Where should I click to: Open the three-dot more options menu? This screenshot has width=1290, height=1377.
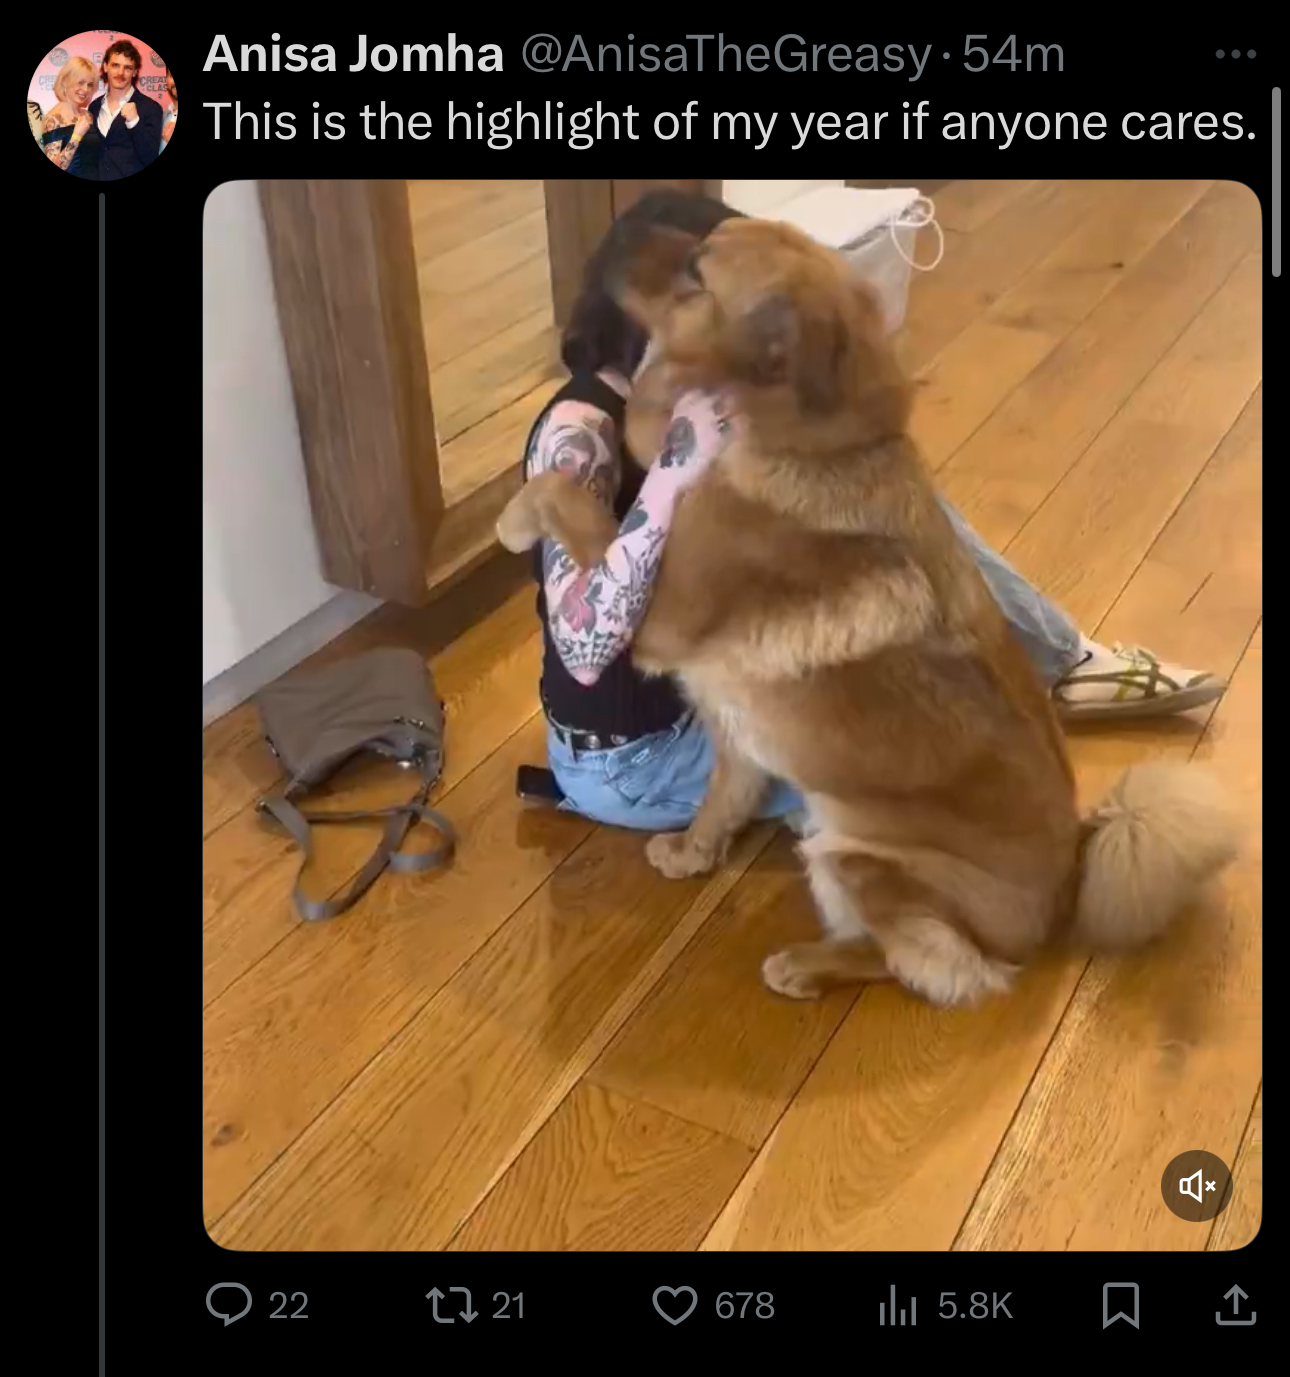coord(1235,54)
